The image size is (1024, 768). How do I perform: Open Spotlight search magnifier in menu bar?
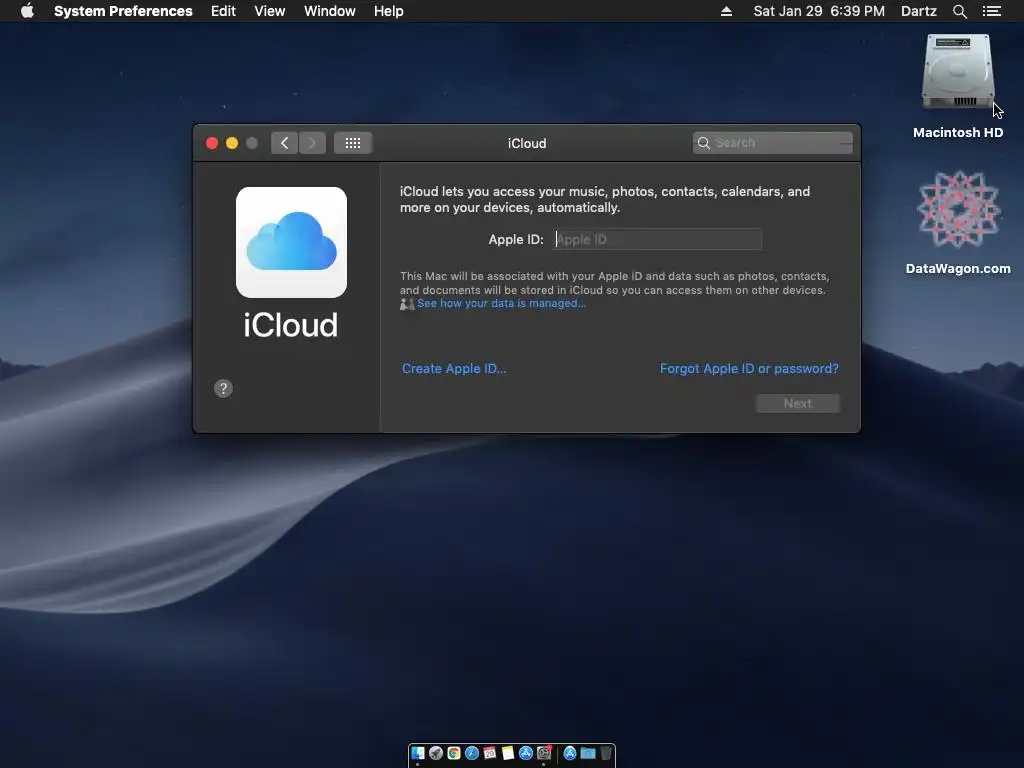pyautogui.click(x=959, y=11)
